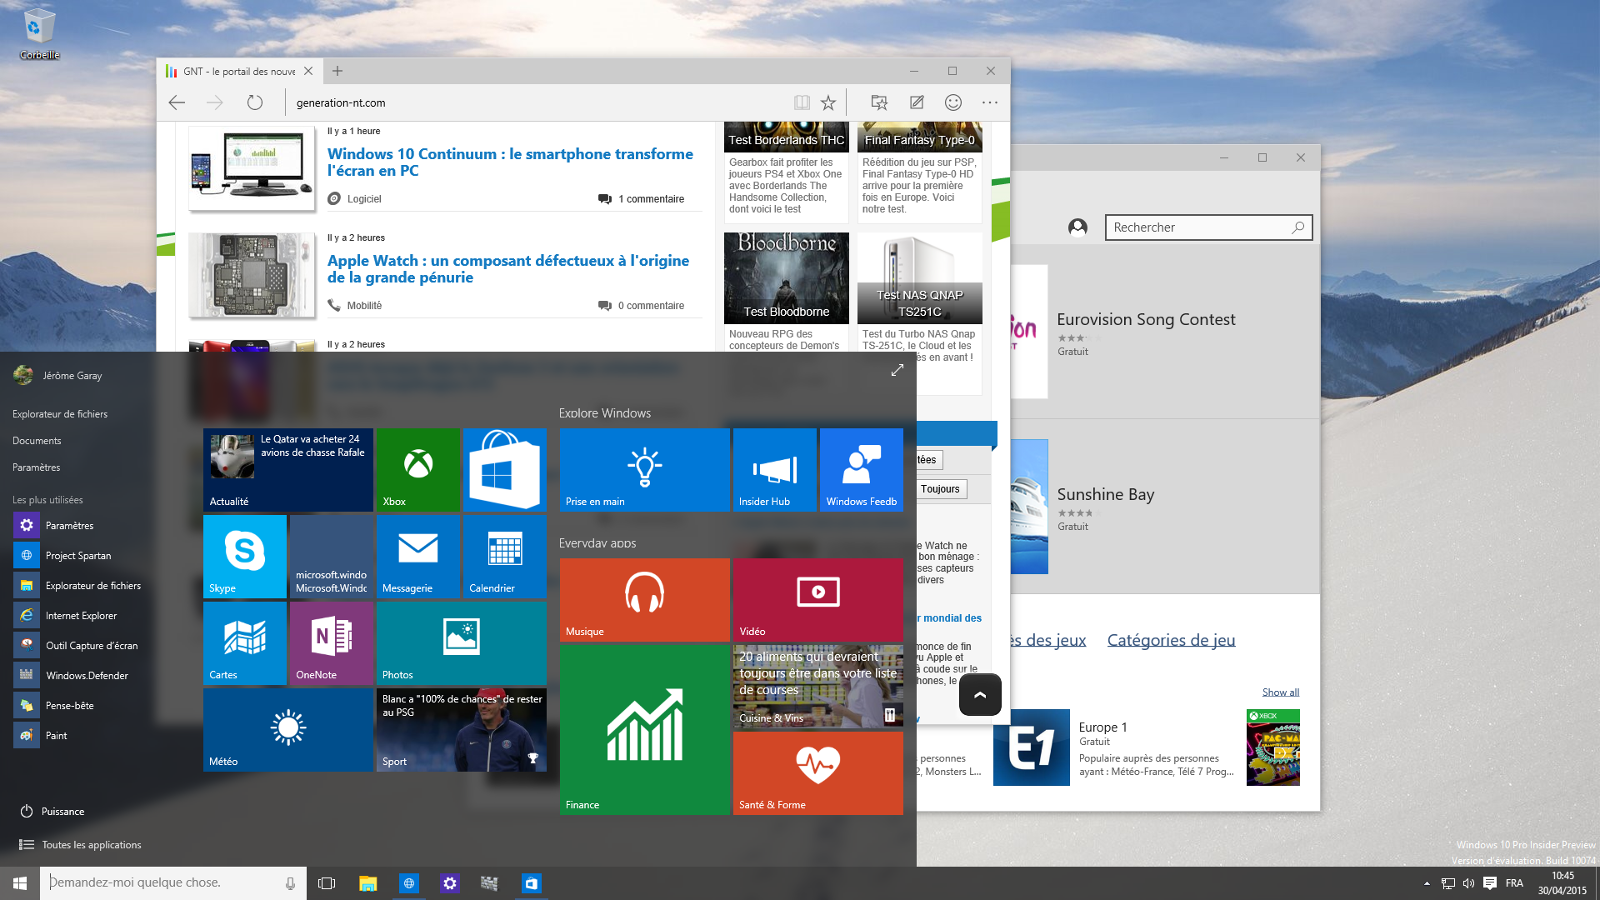Open the Prise en main tile
The width and height of the screenshot is (1600, 900).
click(x=644, y=470)
